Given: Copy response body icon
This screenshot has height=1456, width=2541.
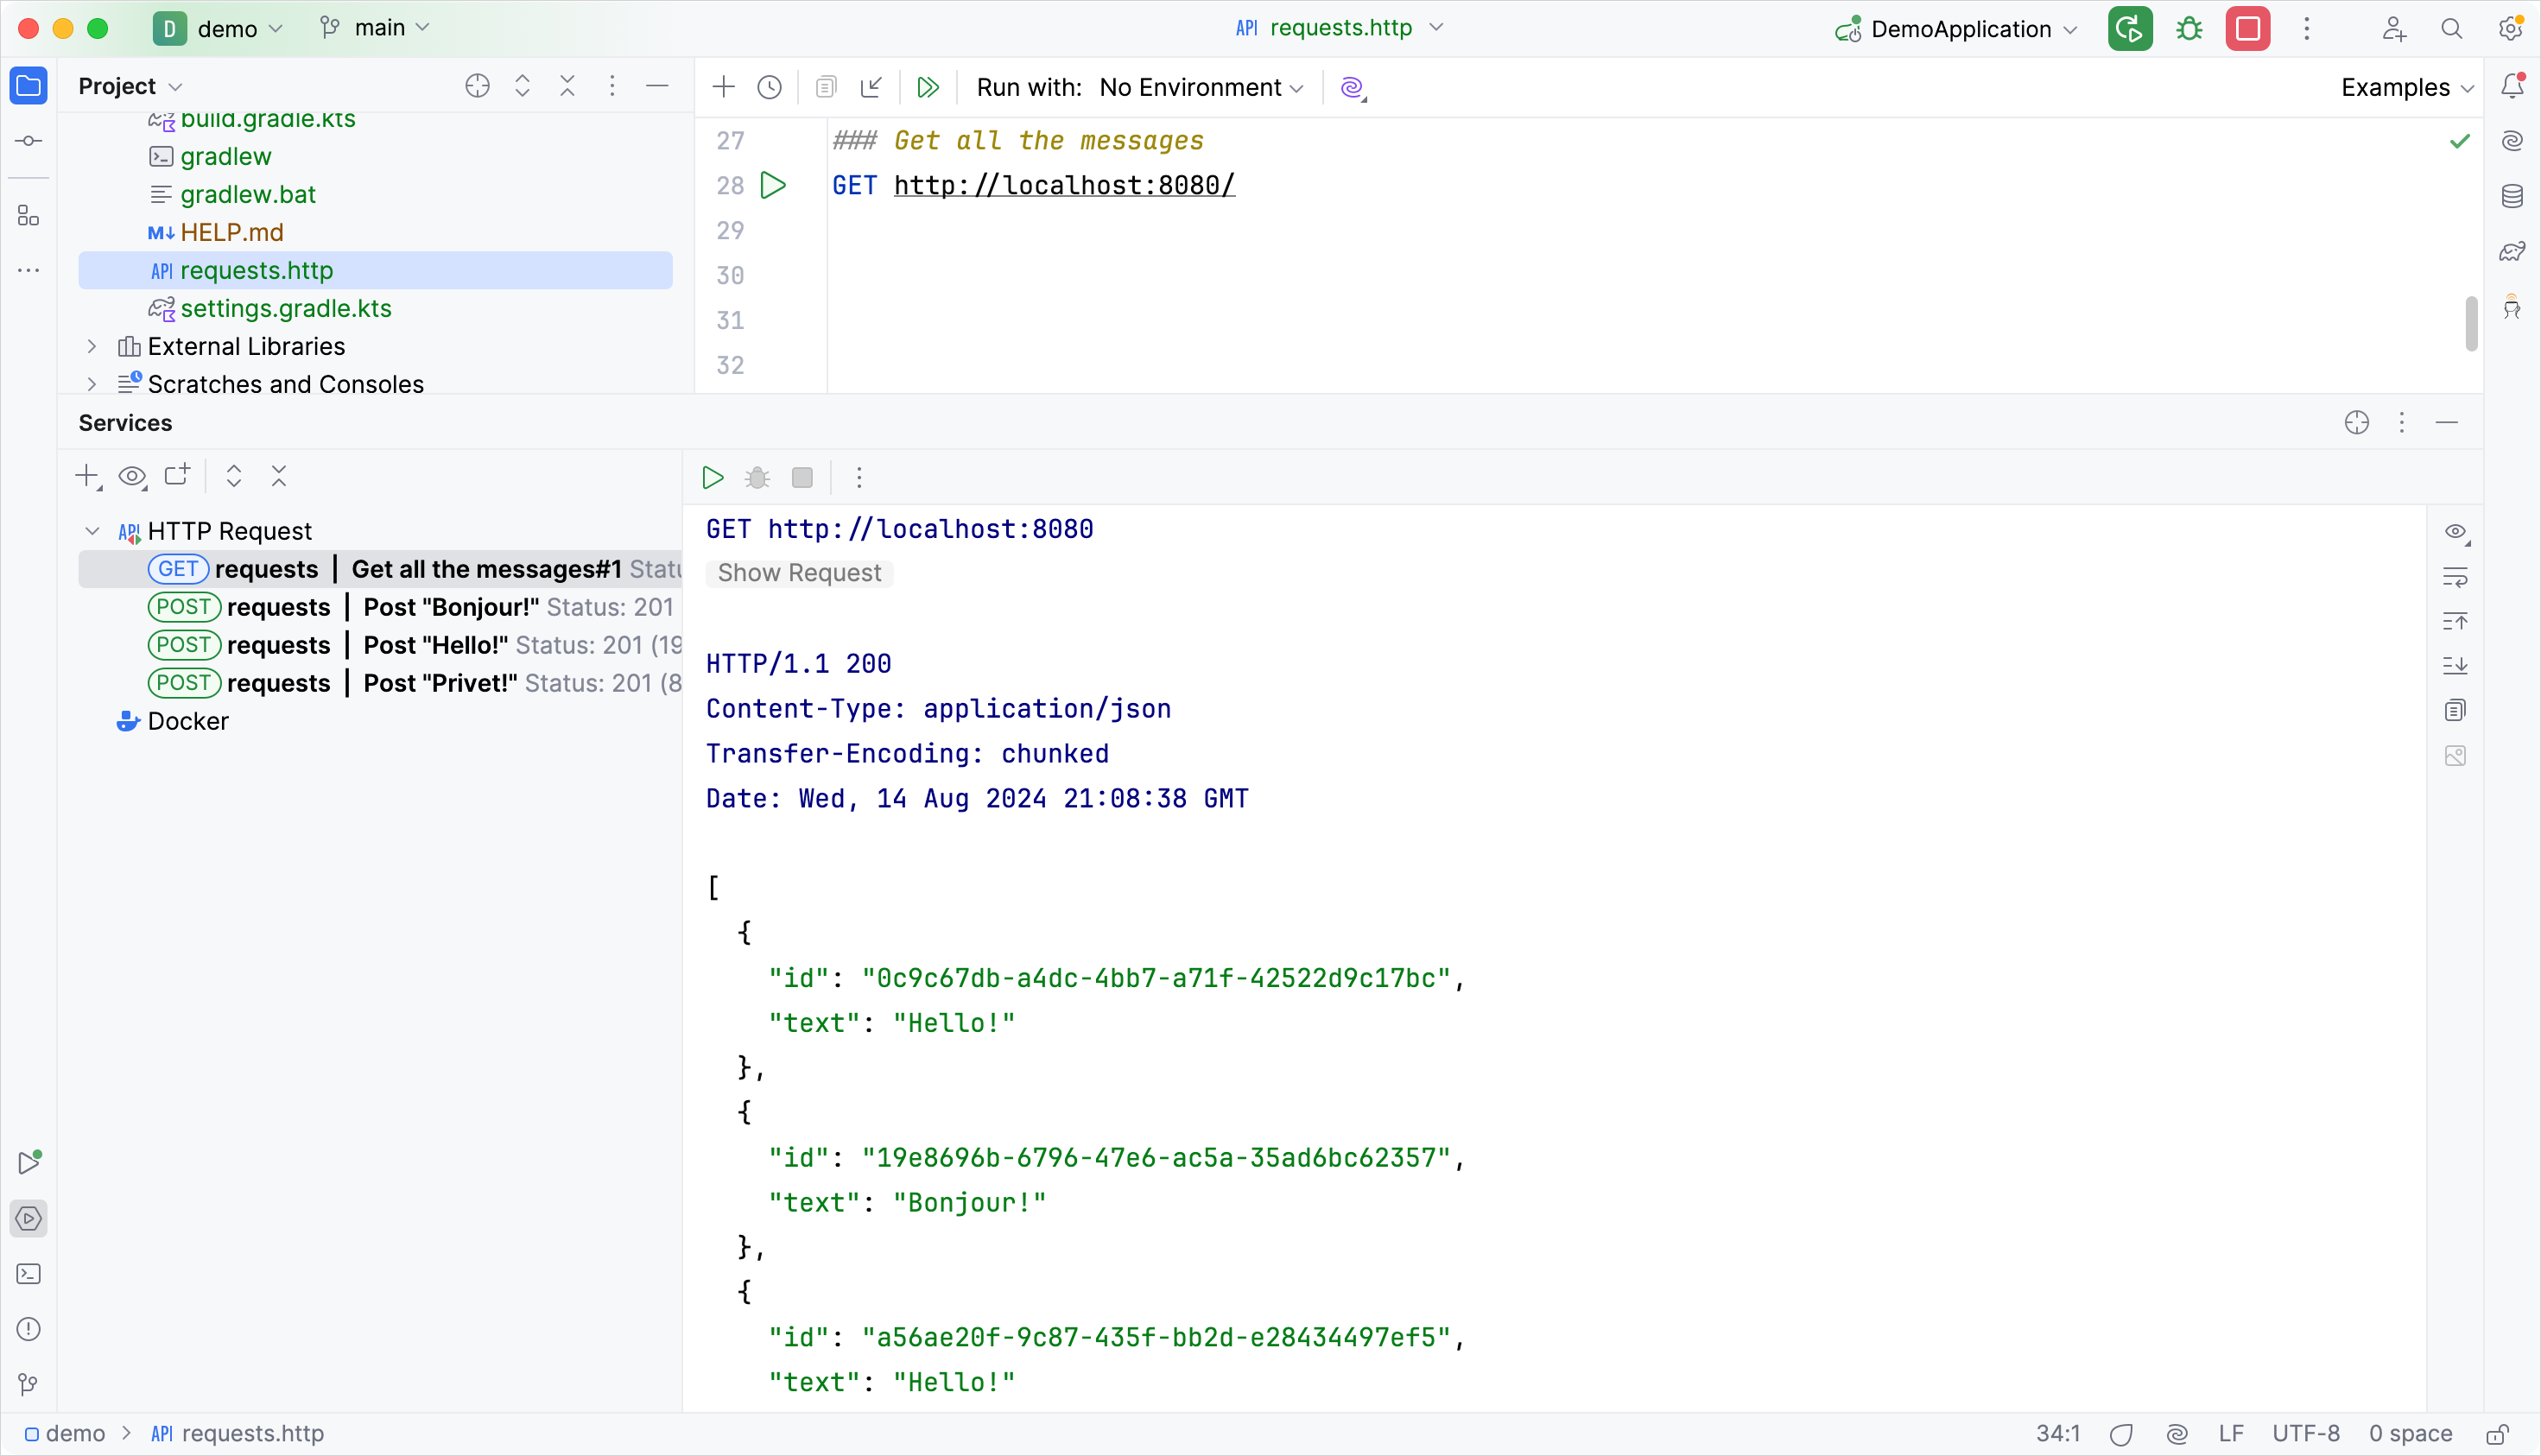Looking at the screenshot, I should tap(2456, 711).
